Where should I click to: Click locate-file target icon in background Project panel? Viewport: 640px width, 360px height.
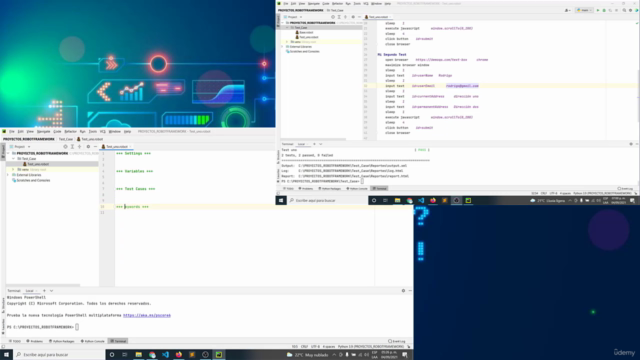(x=333, y=17)
